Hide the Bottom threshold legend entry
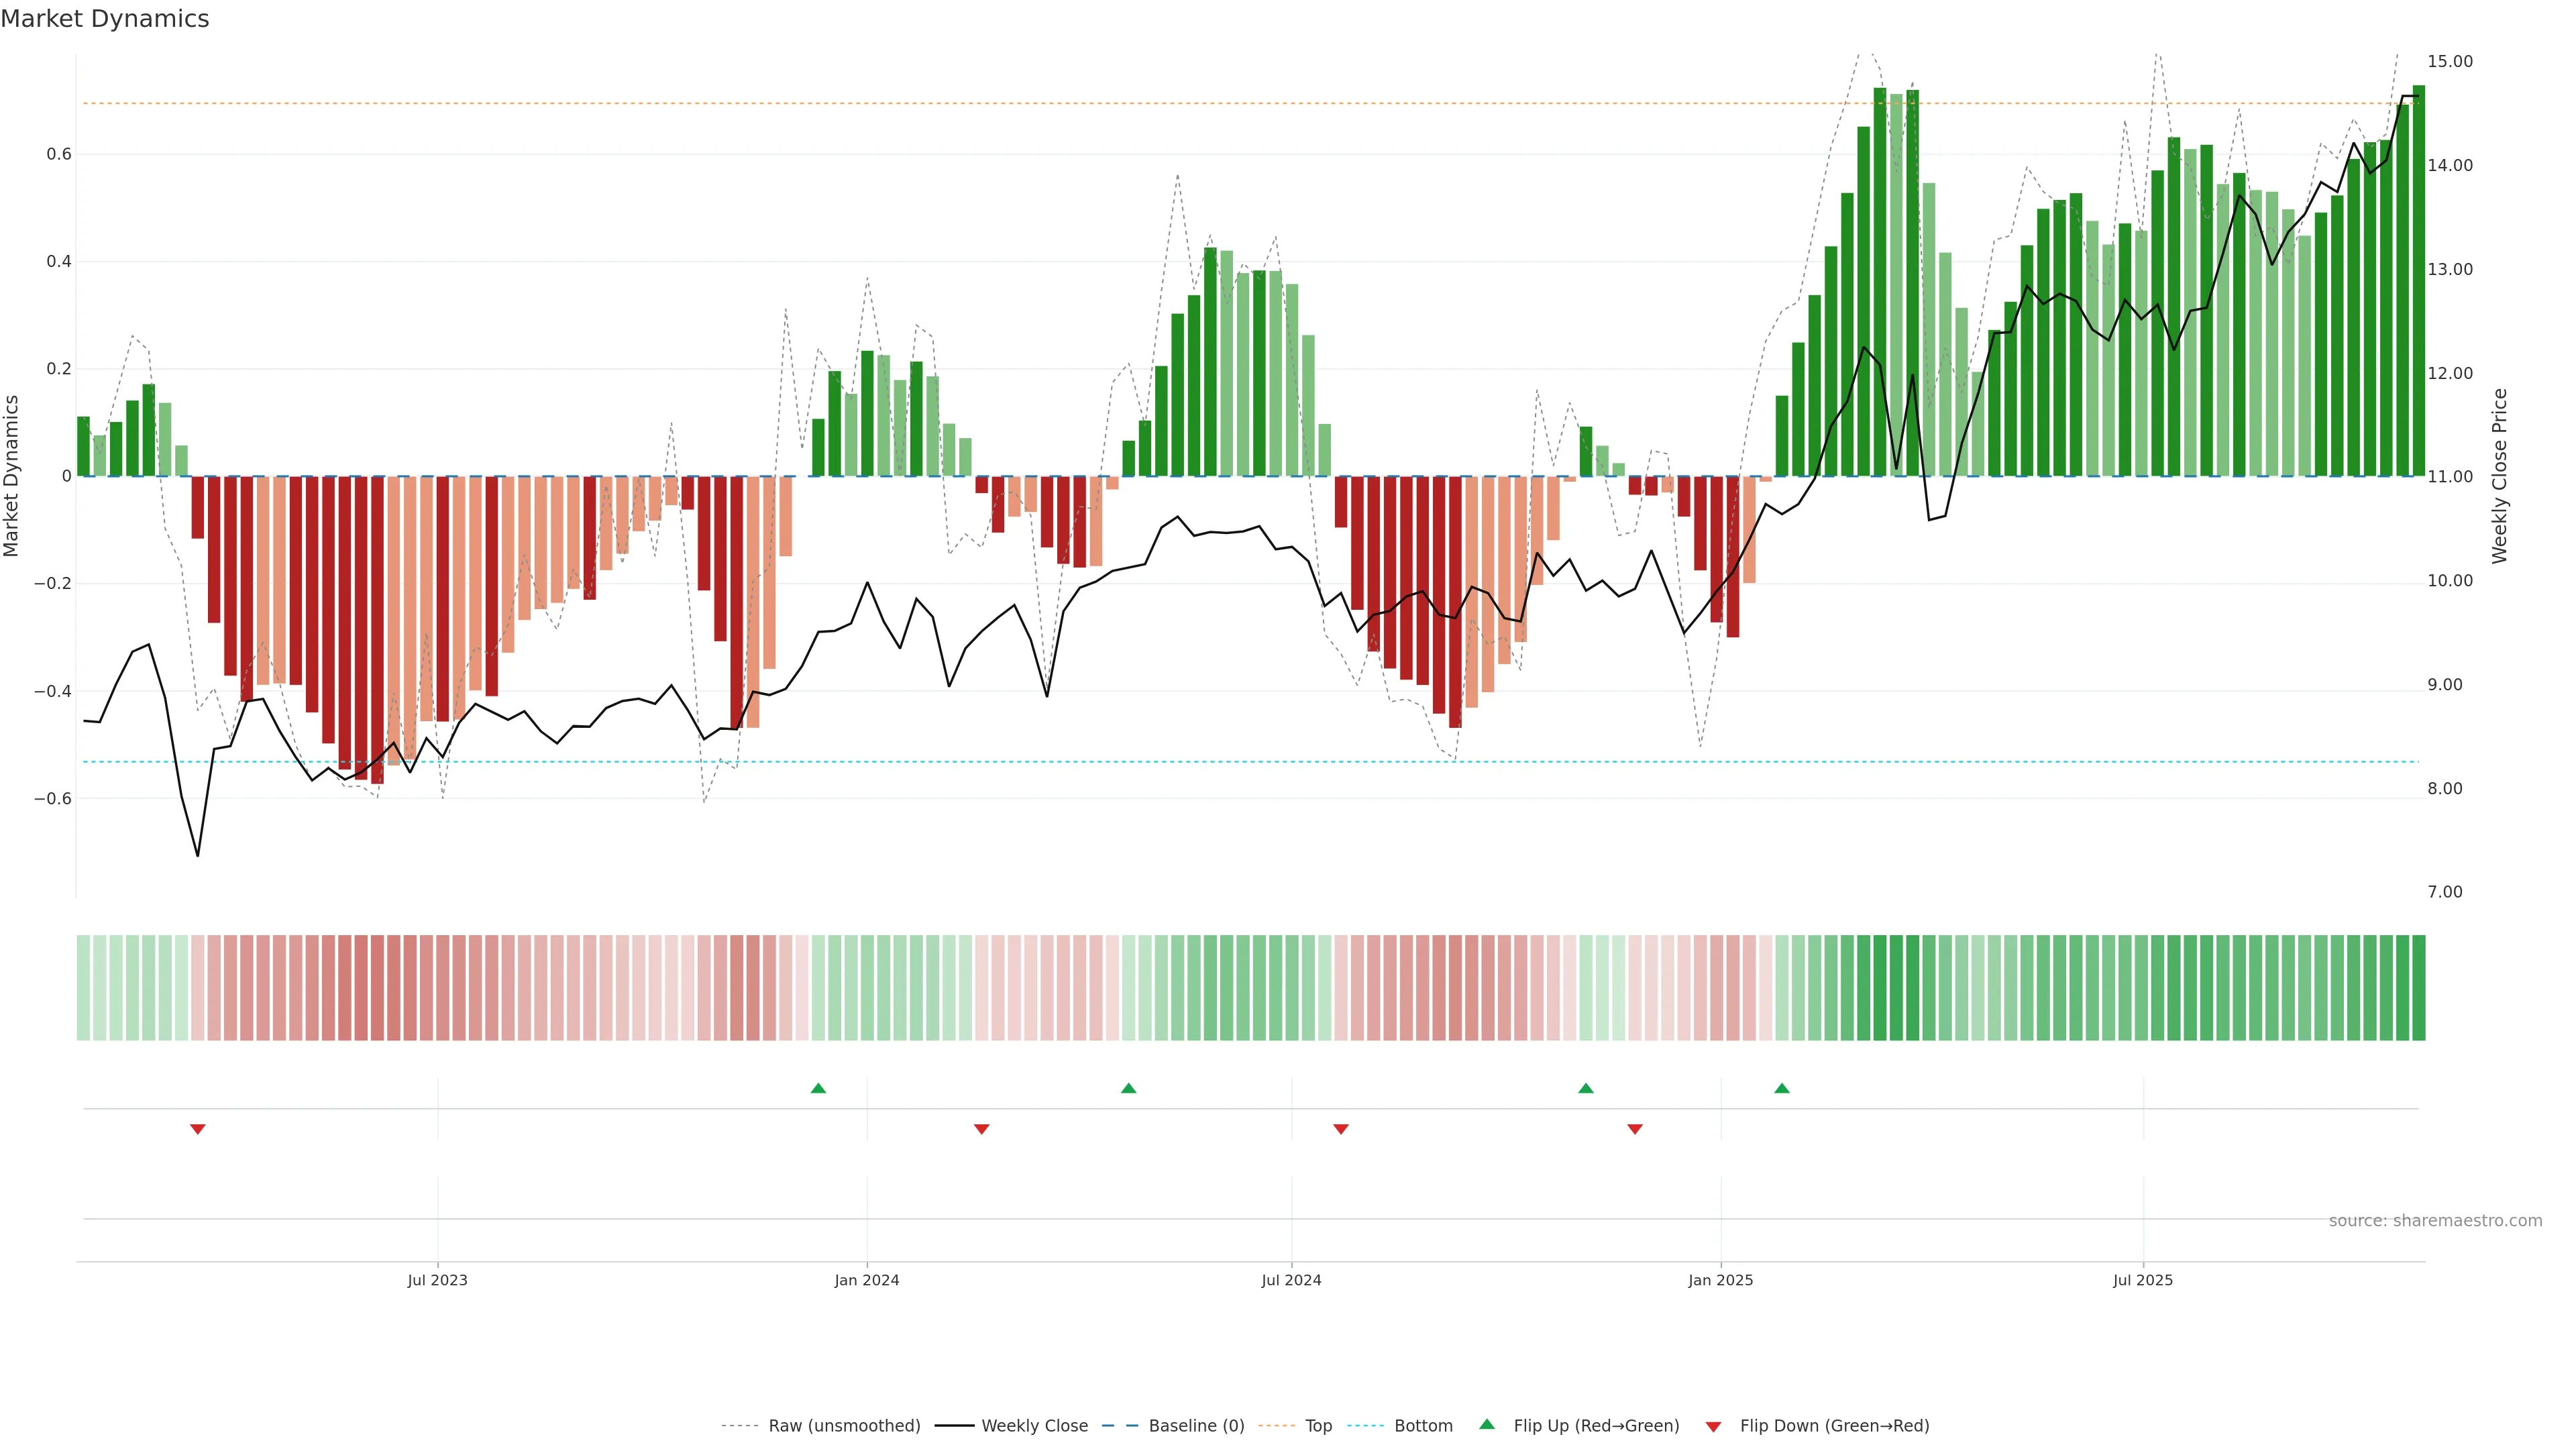2576x1449 pixels. [1423, 1426]
